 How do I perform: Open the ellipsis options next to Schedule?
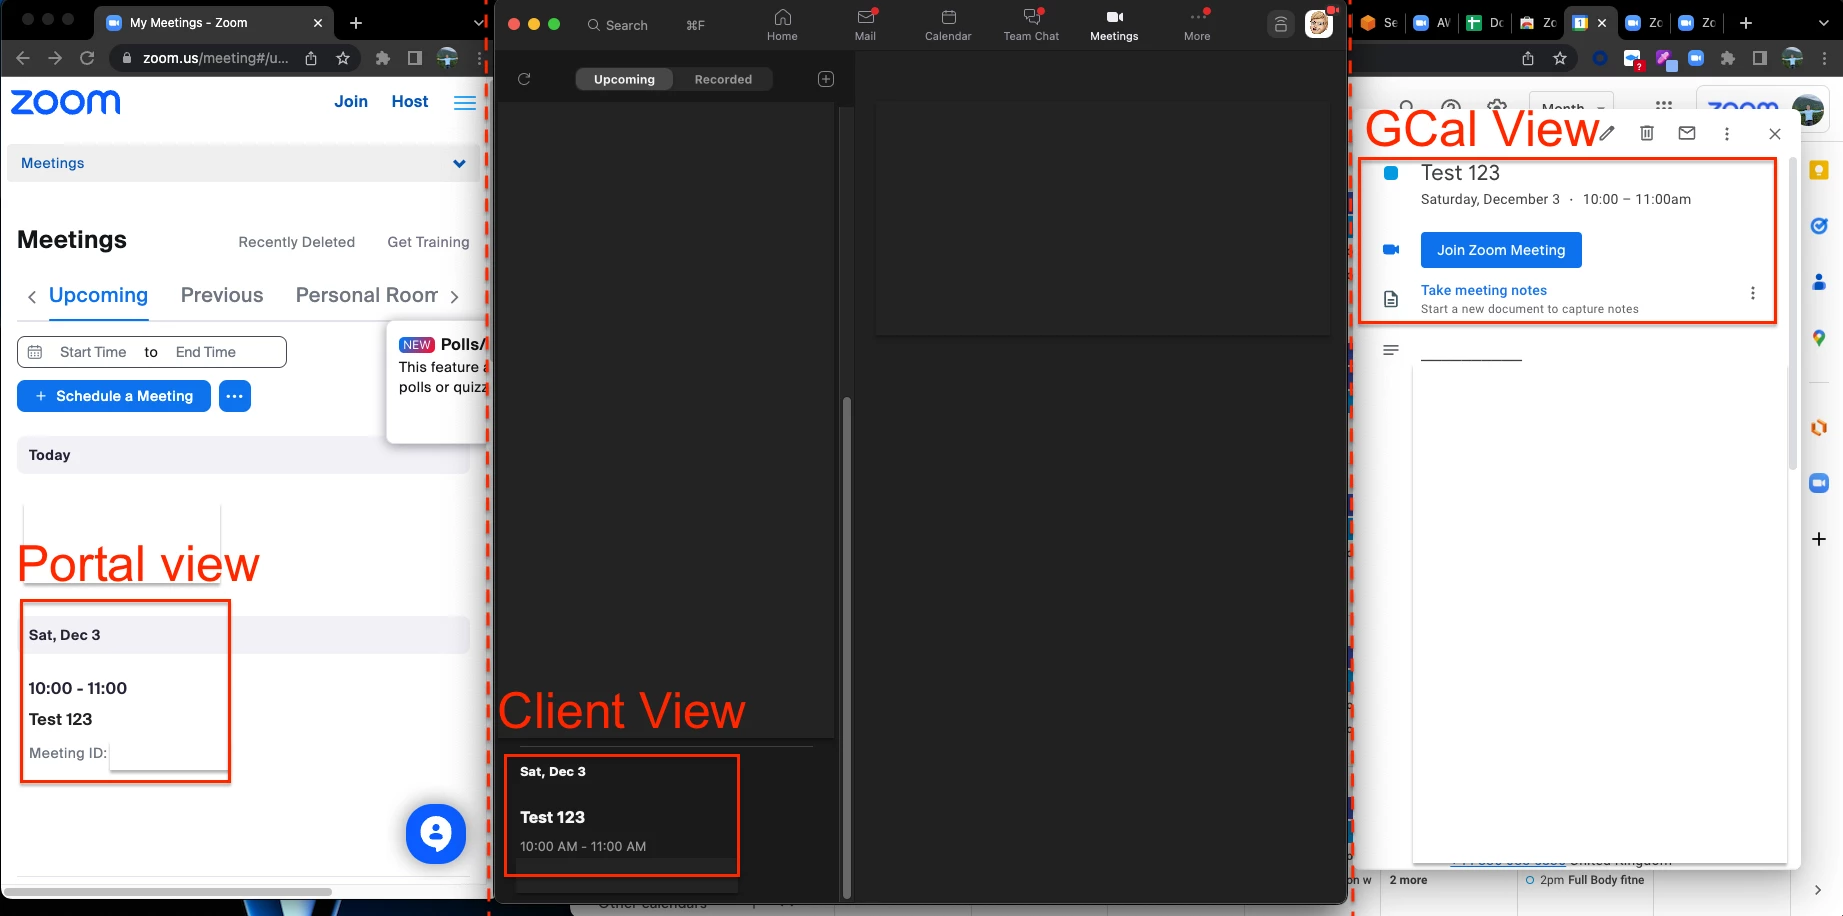(235, 396)
